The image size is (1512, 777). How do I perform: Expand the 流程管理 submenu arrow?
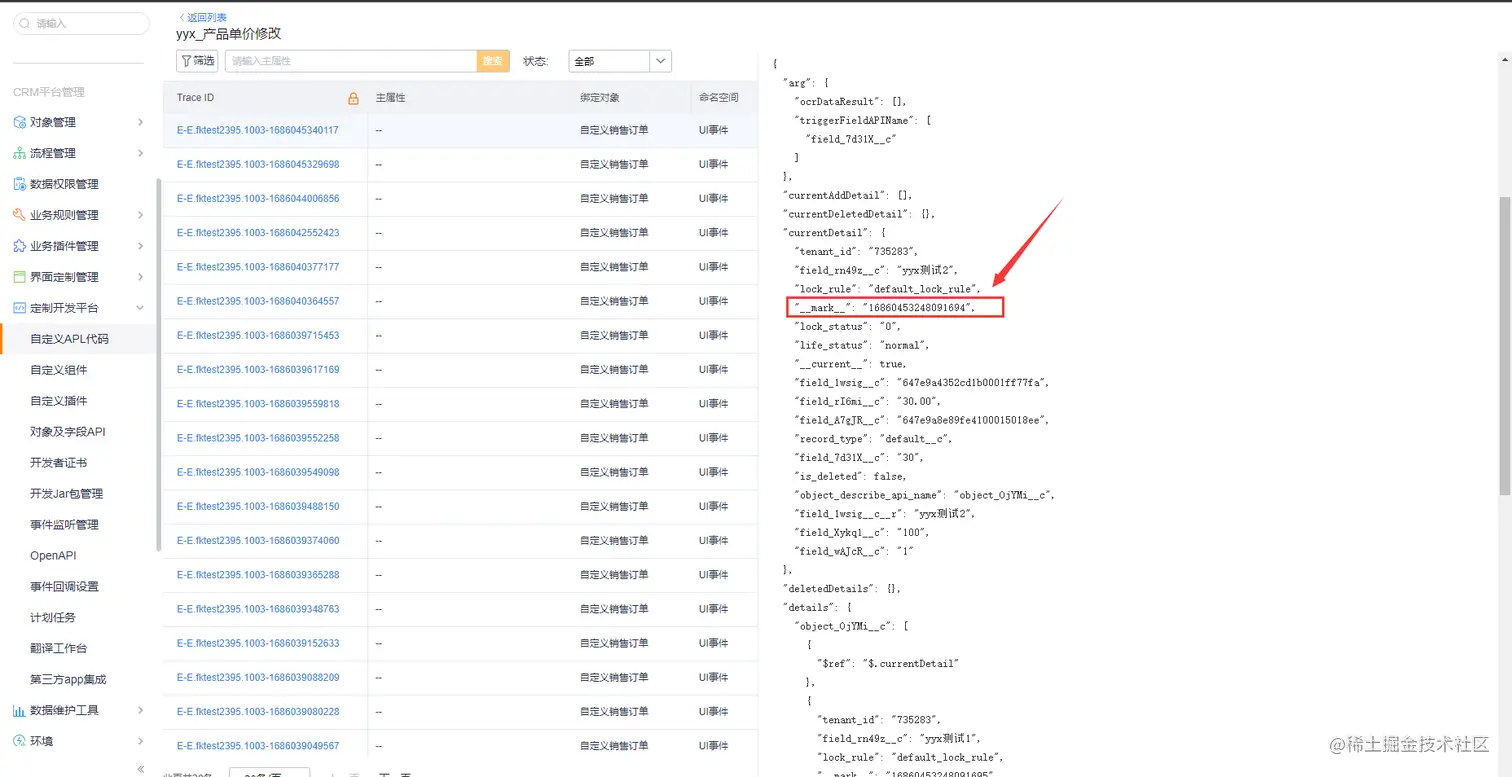(x=140, y=153)
